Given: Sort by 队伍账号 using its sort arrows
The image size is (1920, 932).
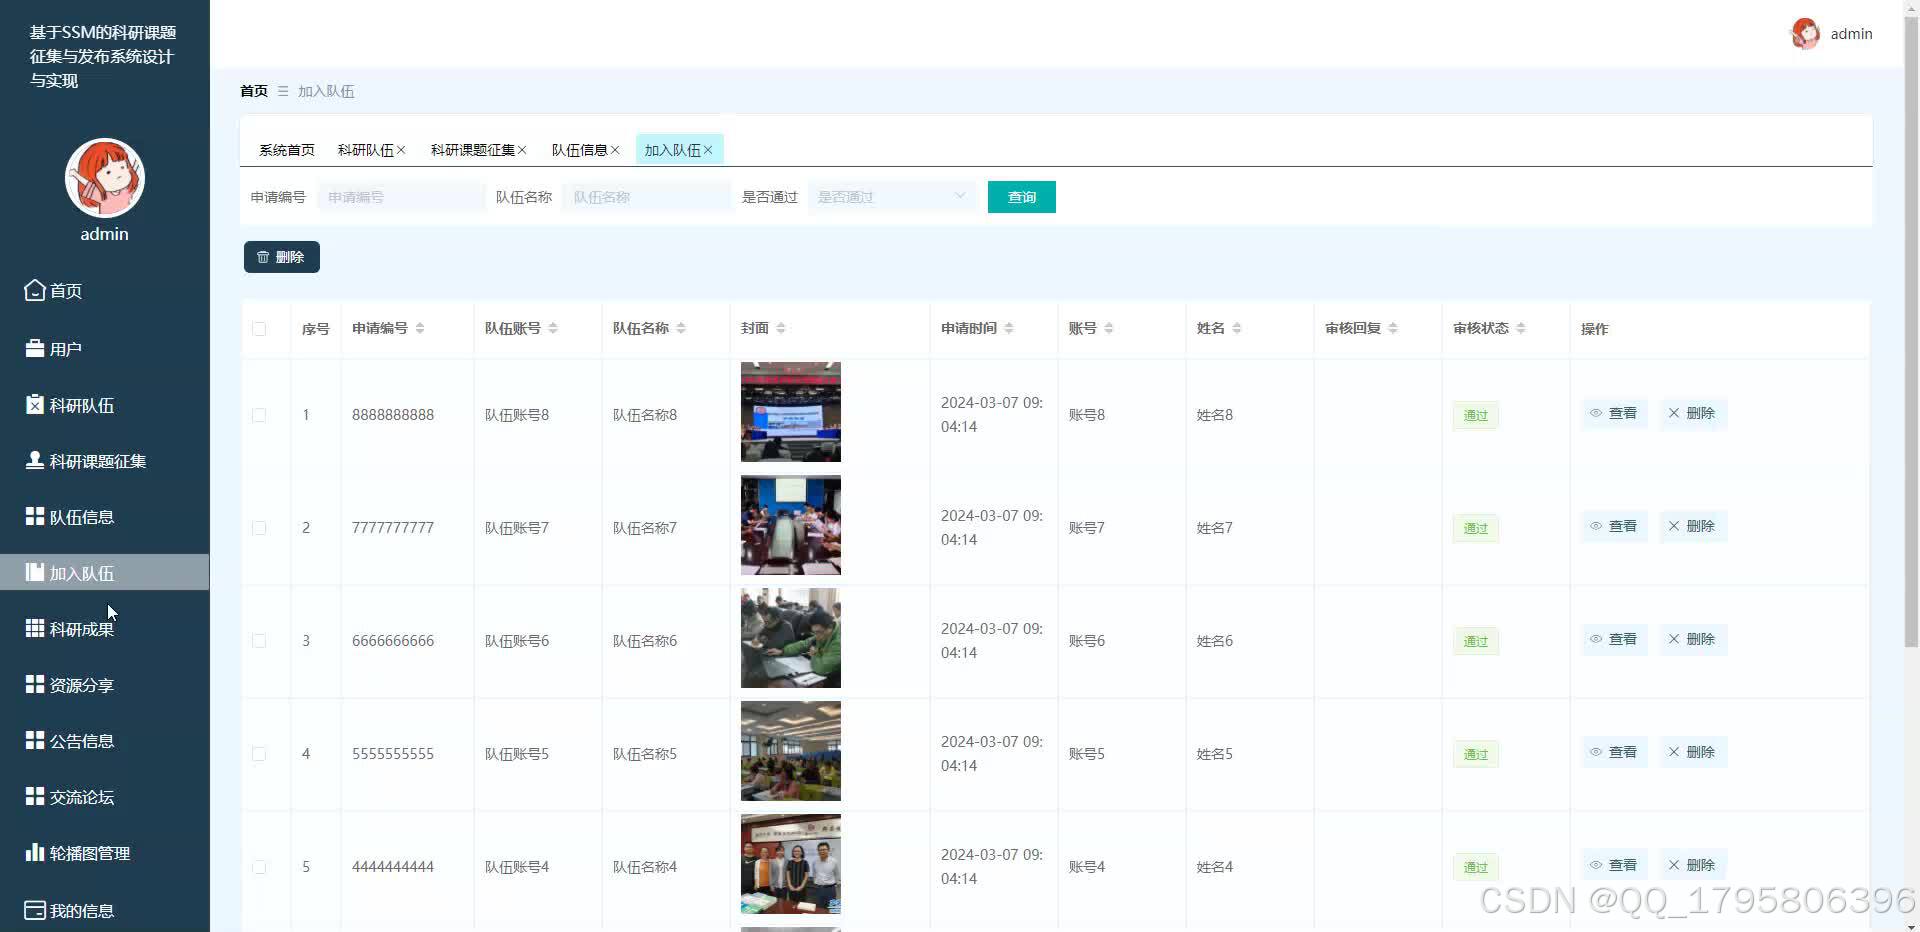Looking at the screenshot, I should [553, 328].
